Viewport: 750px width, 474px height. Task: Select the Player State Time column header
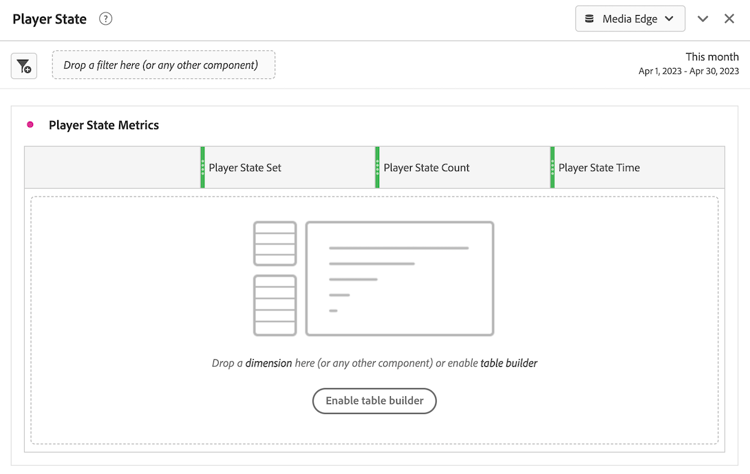pyautogui.click(x=638, y=167)
